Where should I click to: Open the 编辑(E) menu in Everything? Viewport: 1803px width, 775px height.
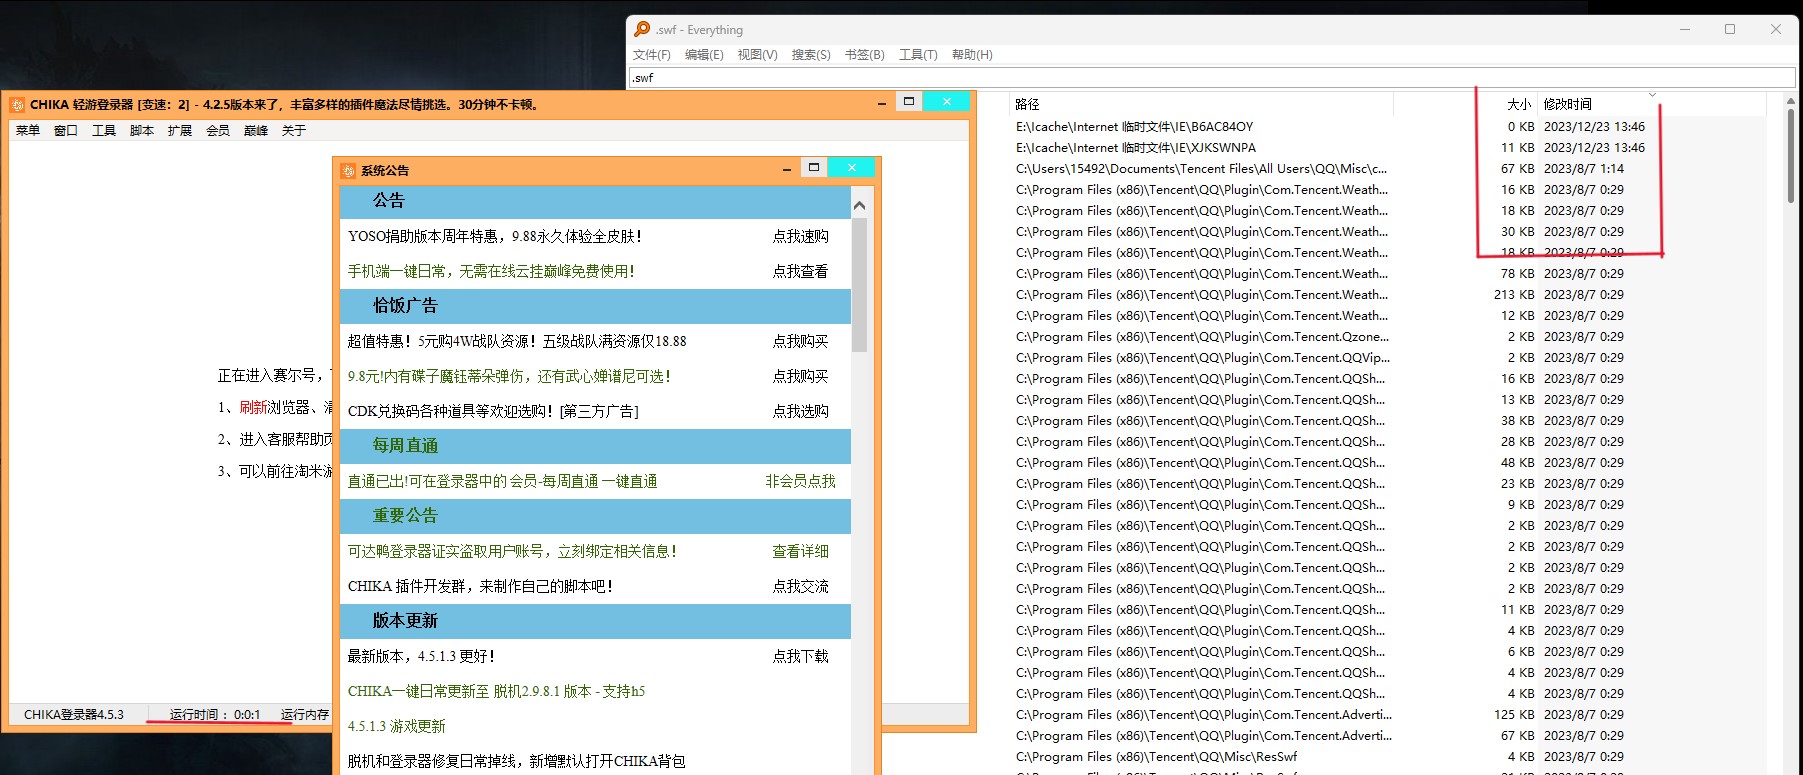coord(704,55)
